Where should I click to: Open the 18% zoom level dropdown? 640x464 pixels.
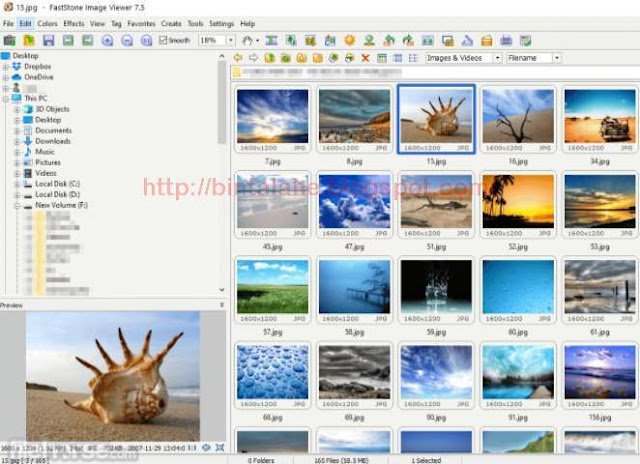point(231,40)
